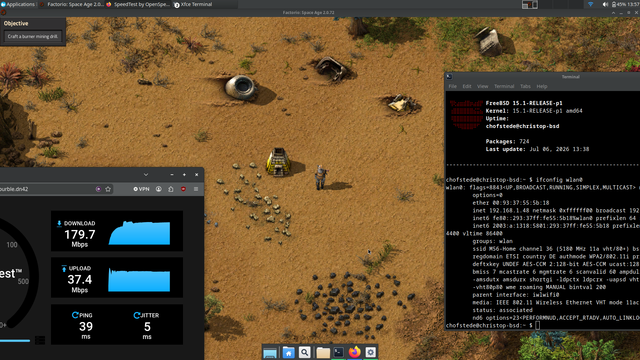Open the extensions puzzle icon in browser
The width and height of the screenshot is (640, 360).
pos(171,189)
